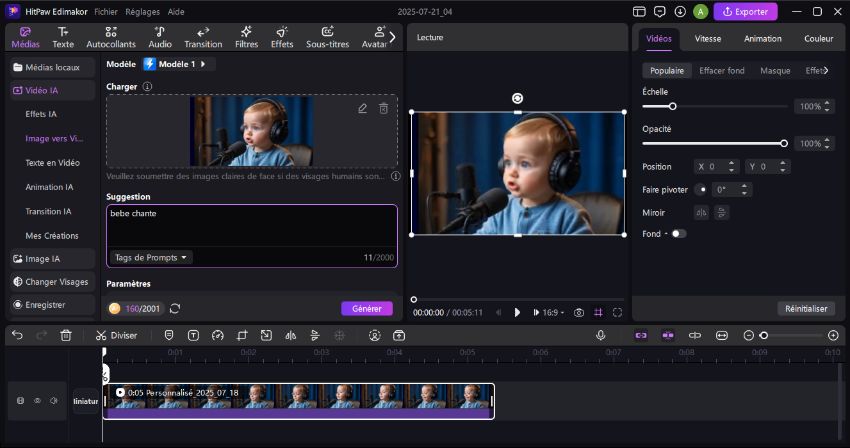850x448 pixels.
Task: Open the Modèle 1 selector
Action: tap(178, 64)
